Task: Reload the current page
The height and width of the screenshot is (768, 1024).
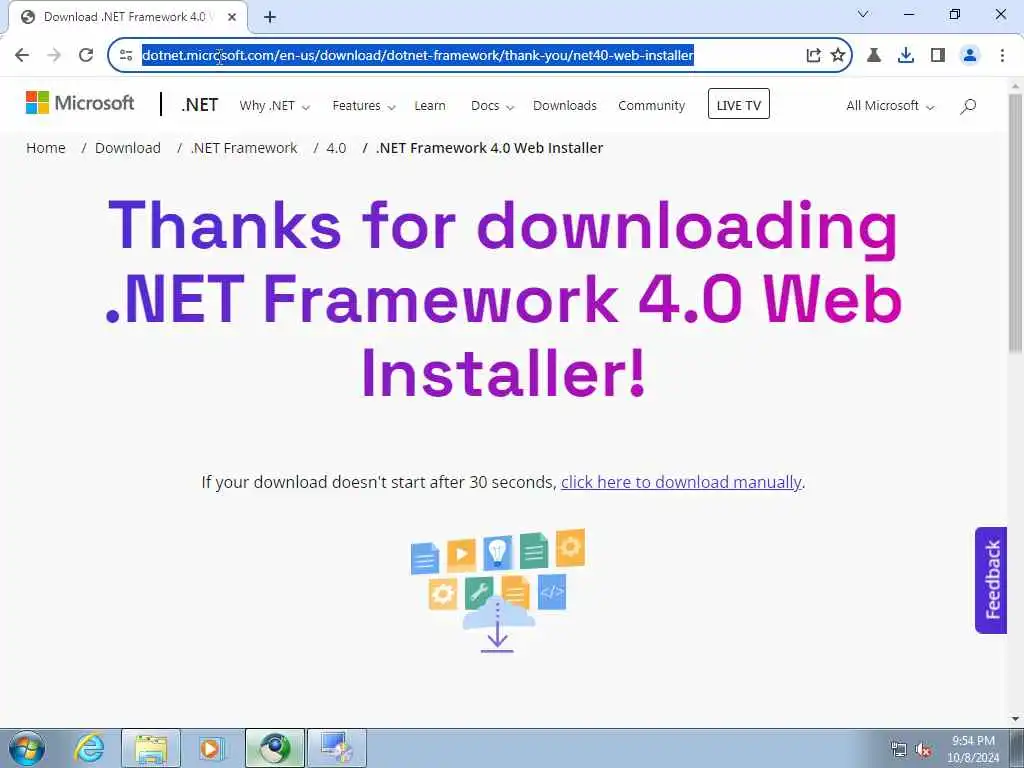Action: tap(86, 55)
